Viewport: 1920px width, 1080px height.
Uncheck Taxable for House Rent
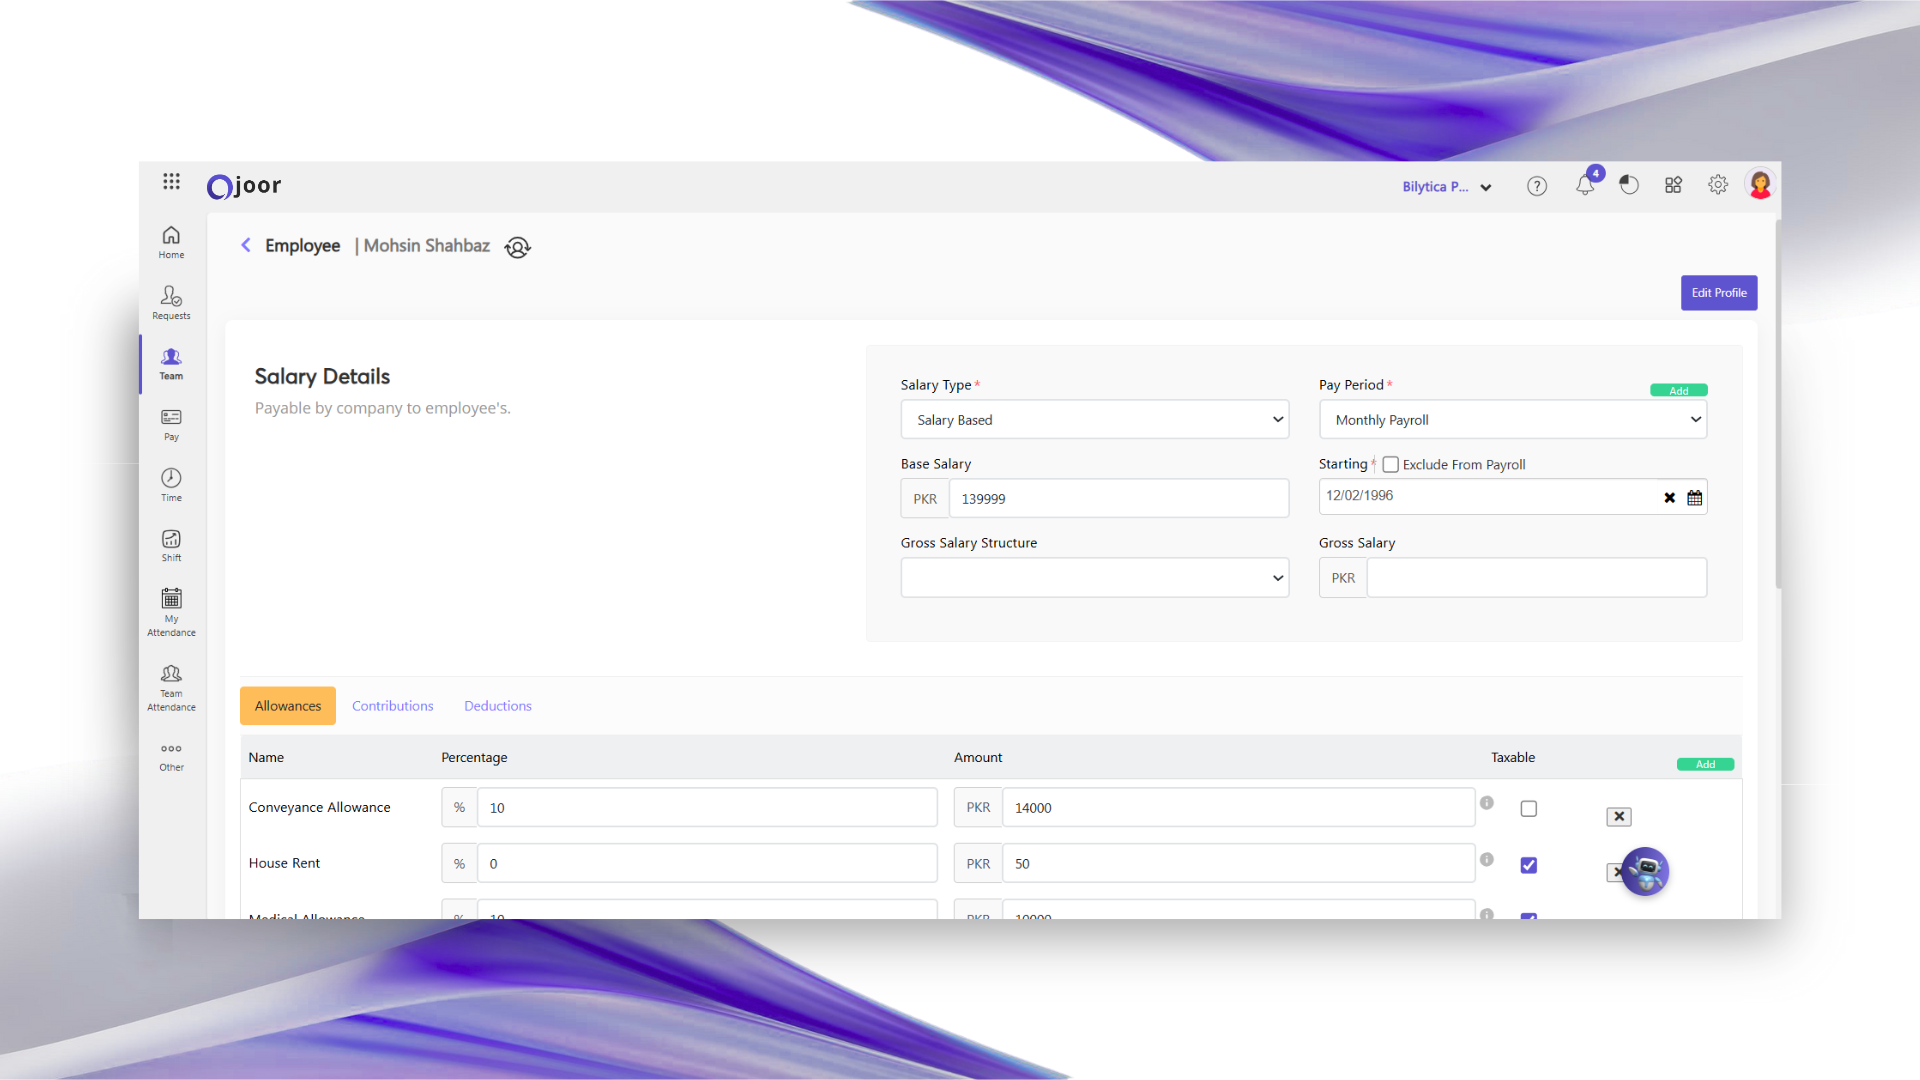tap(1529, 865)
